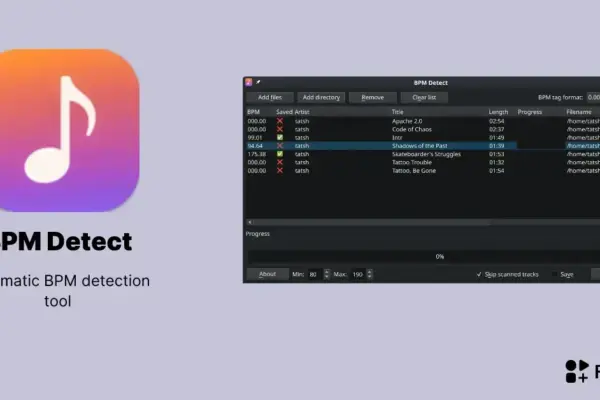This screenshot has width=600, height=400.
Task: Click the red X saved icon for Apache 2.0
Action: [x=280, y=121]
